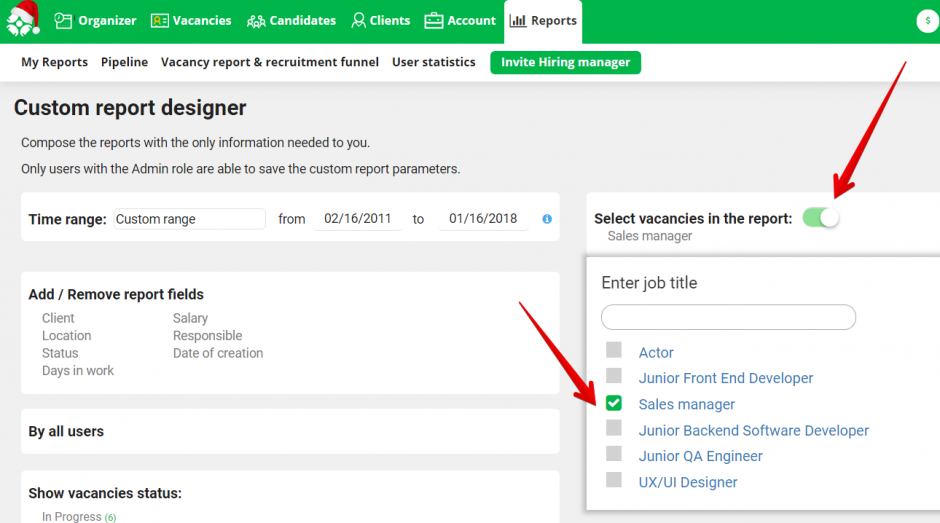Viewport: 940px width, 523px height.
Task: Toggle the Select vacancies in the report switch
Action: tap(820, 217)
